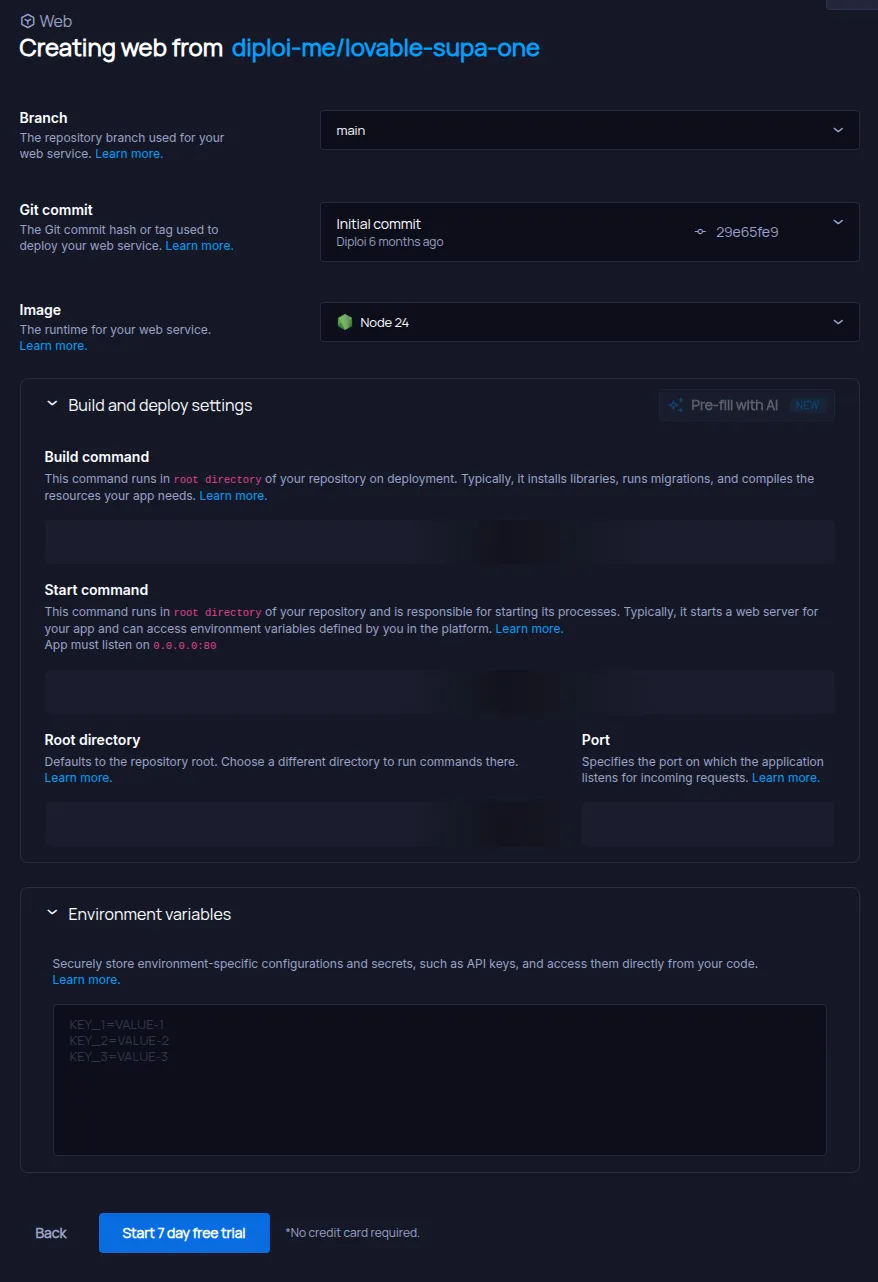The image size is (878, 1282).
Task: Click the Node.js runtime icon in Image selector
Action: point(347,322)
